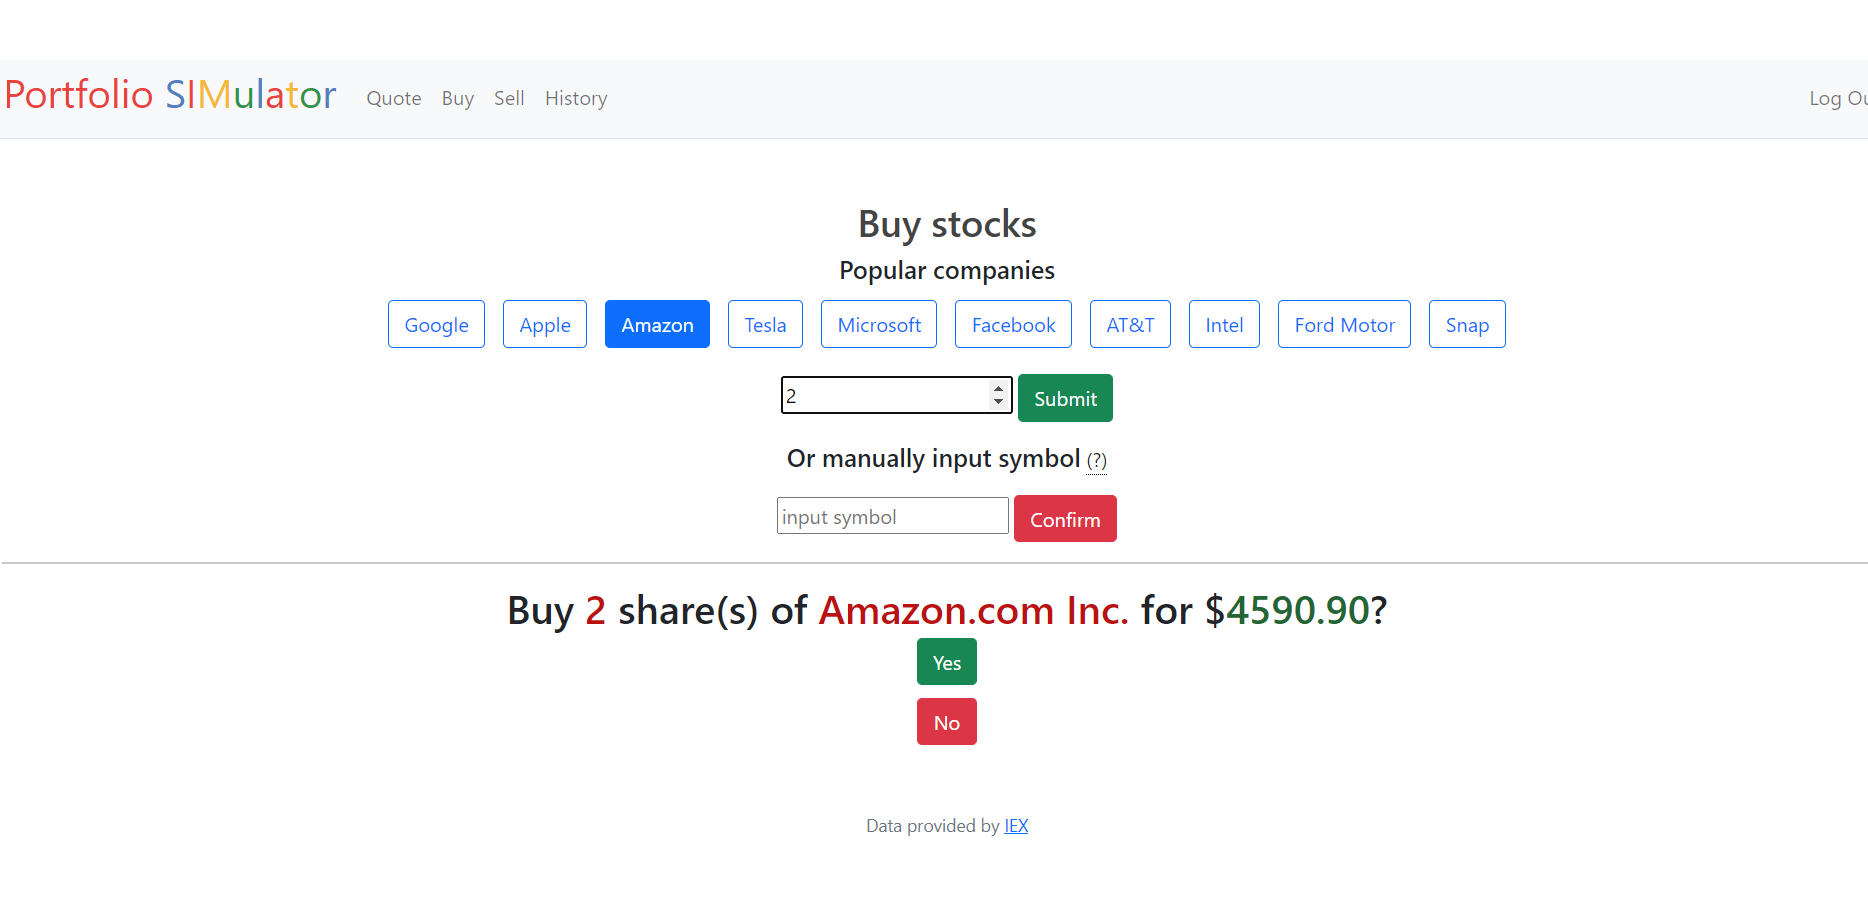The width and height of the screenshot is (1868, 924).
Task: Click Log Out link
Action: pyautogui.click(x=1836, y=98)
